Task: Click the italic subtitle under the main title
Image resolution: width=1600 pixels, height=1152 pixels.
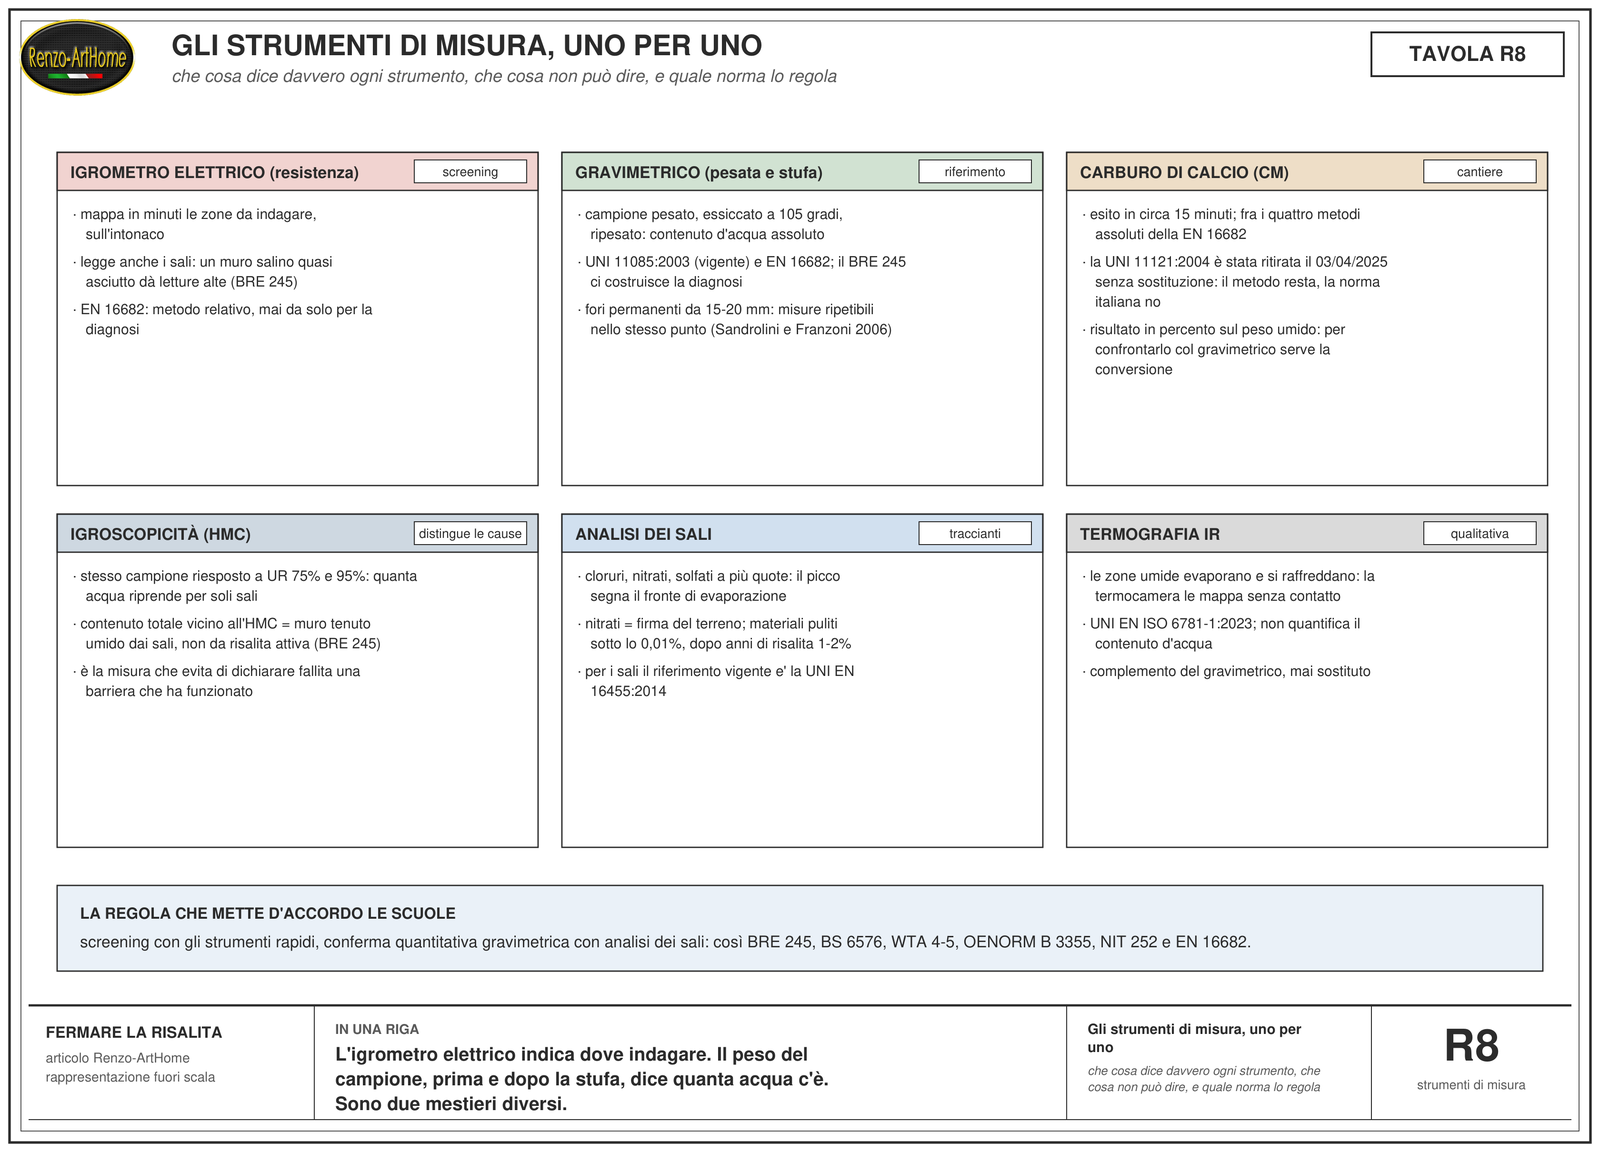Action: point(504,77)
